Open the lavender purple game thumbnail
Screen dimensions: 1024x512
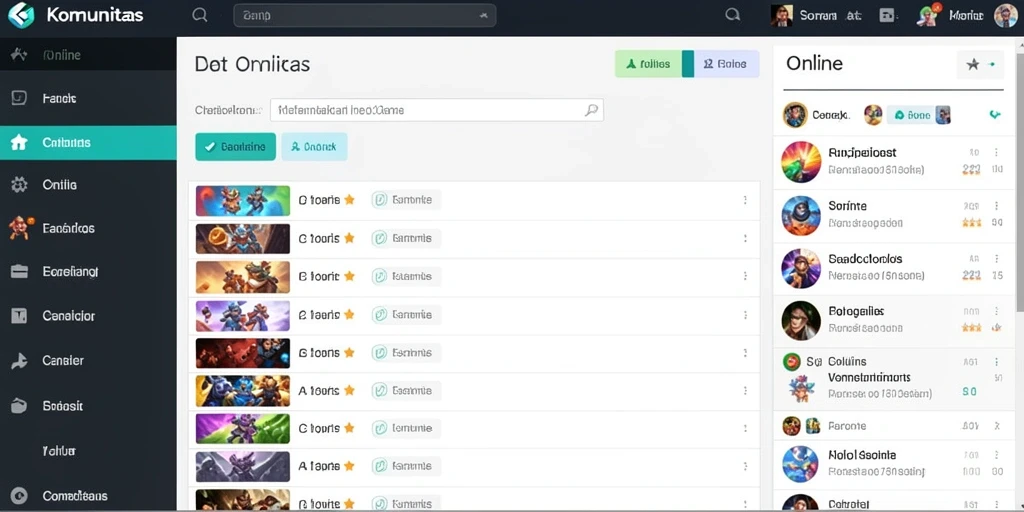pos(242,315)
